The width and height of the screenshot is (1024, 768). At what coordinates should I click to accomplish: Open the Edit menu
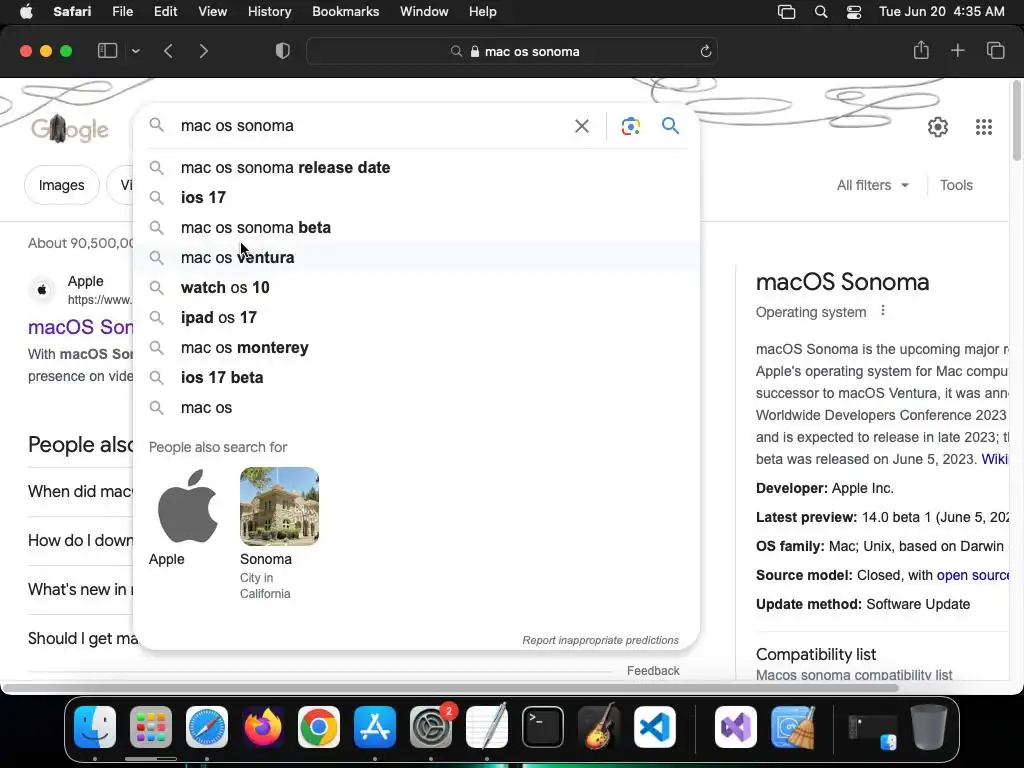click(165, 12)
